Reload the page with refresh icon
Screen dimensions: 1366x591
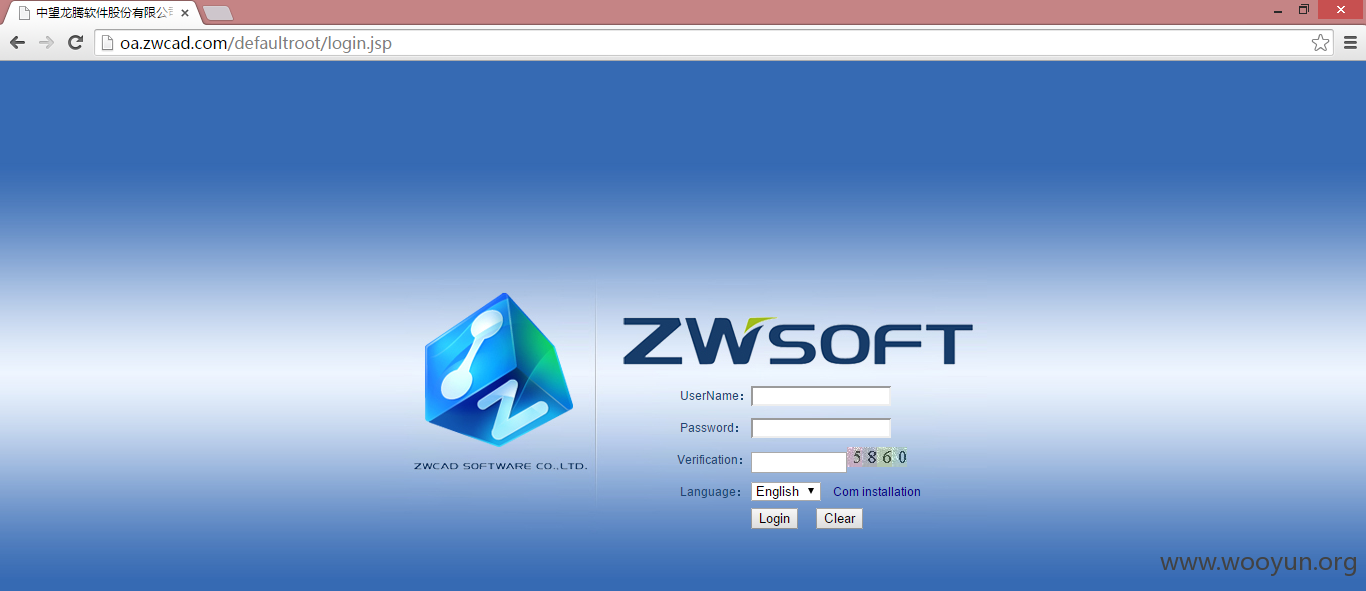tap(75, 42)
